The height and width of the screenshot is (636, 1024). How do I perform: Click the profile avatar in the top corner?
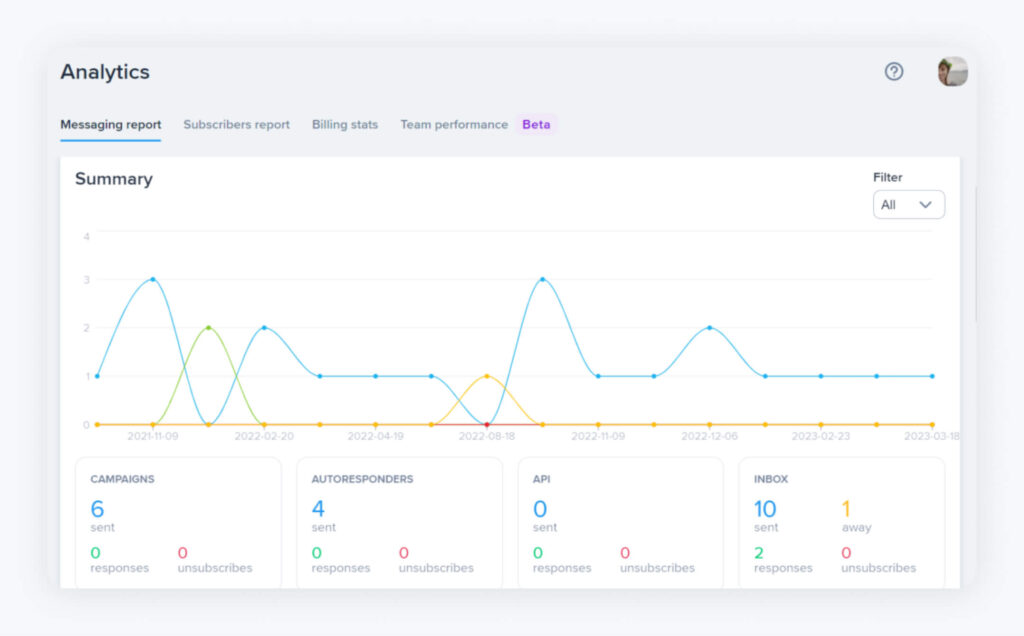[950, 72]
